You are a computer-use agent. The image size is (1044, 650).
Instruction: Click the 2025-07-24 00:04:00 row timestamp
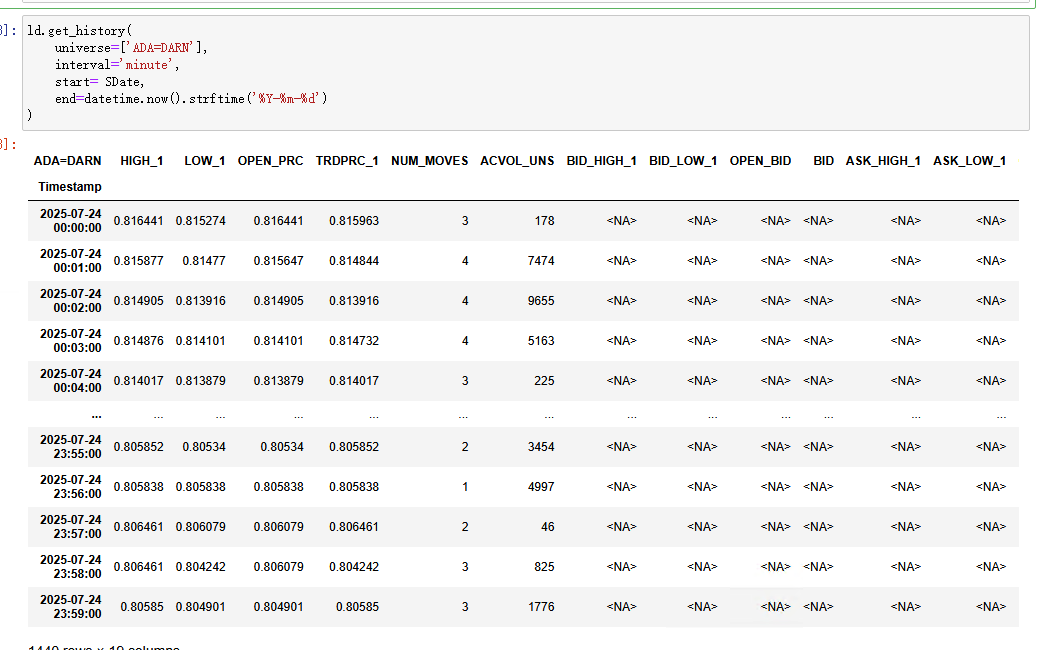pos(71,381)
